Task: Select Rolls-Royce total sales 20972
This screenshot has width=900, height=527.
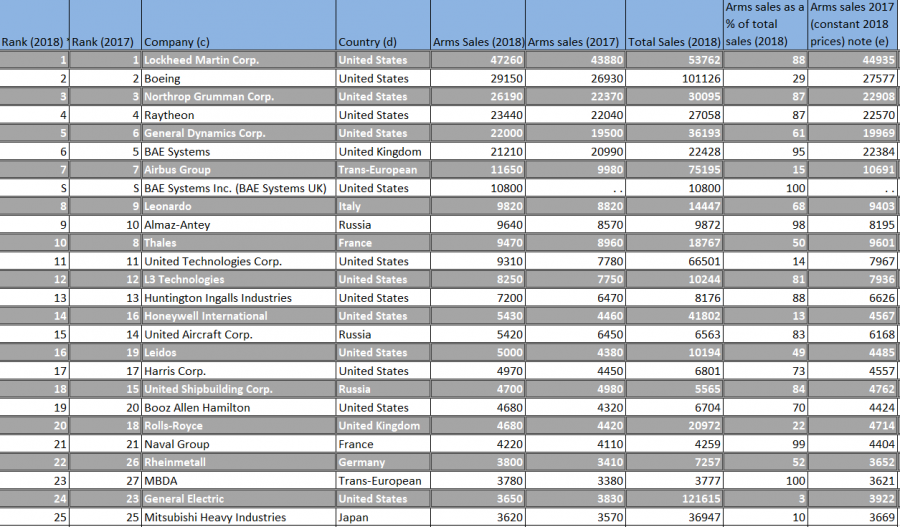Action: [x=674, y=426]
